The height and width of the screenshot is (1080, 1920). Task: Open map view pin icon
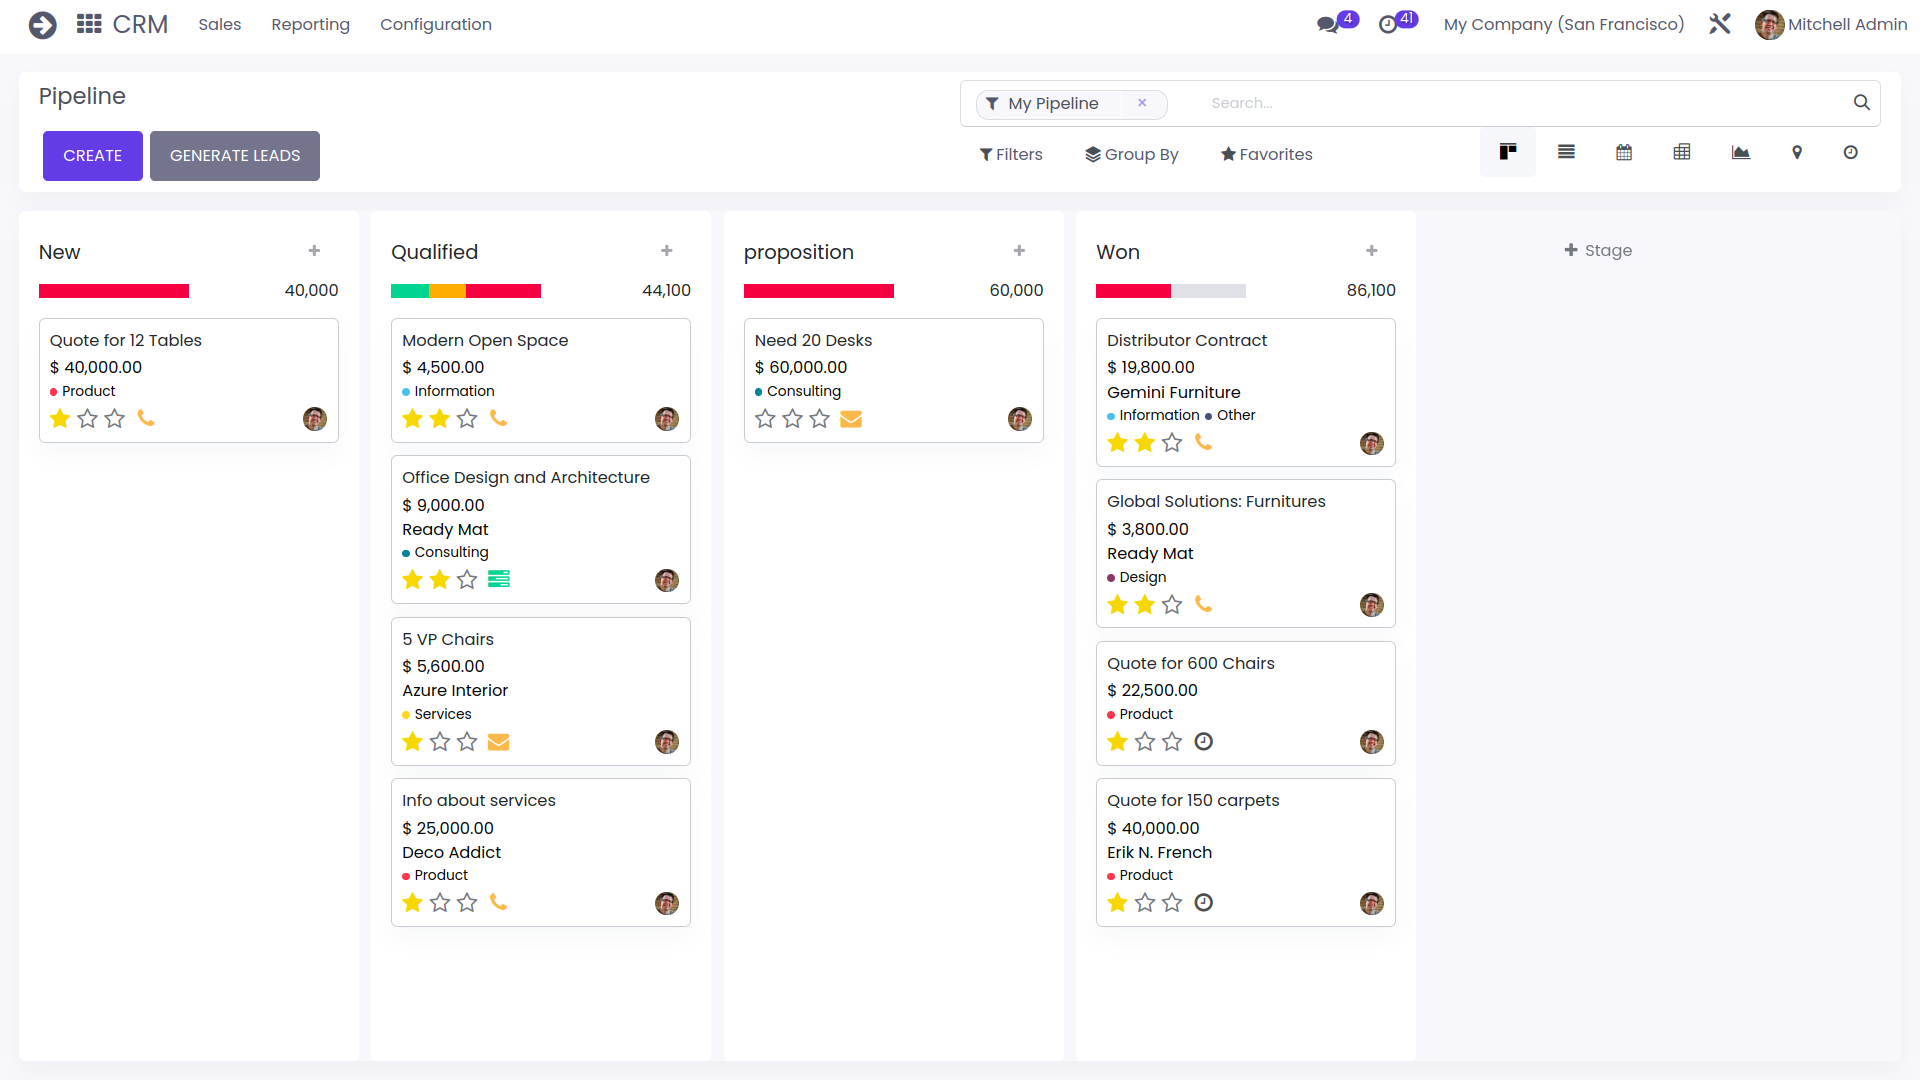[x=1797, y=152]
